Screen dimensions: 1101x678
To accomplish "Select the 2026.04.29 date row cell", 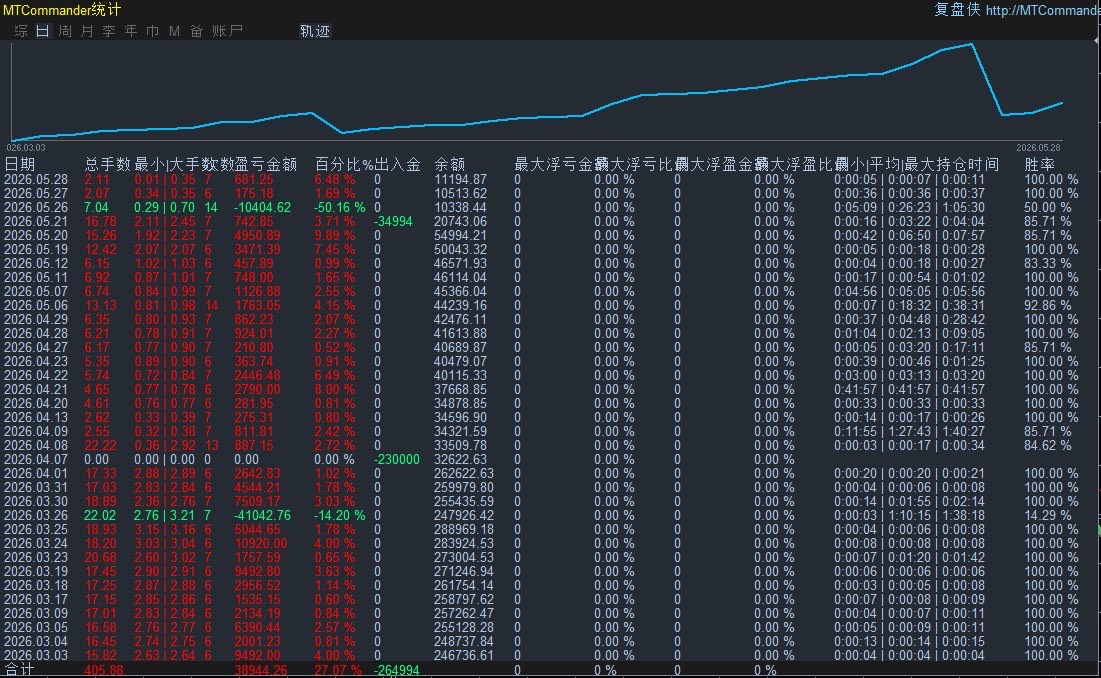I will (36, 319).
